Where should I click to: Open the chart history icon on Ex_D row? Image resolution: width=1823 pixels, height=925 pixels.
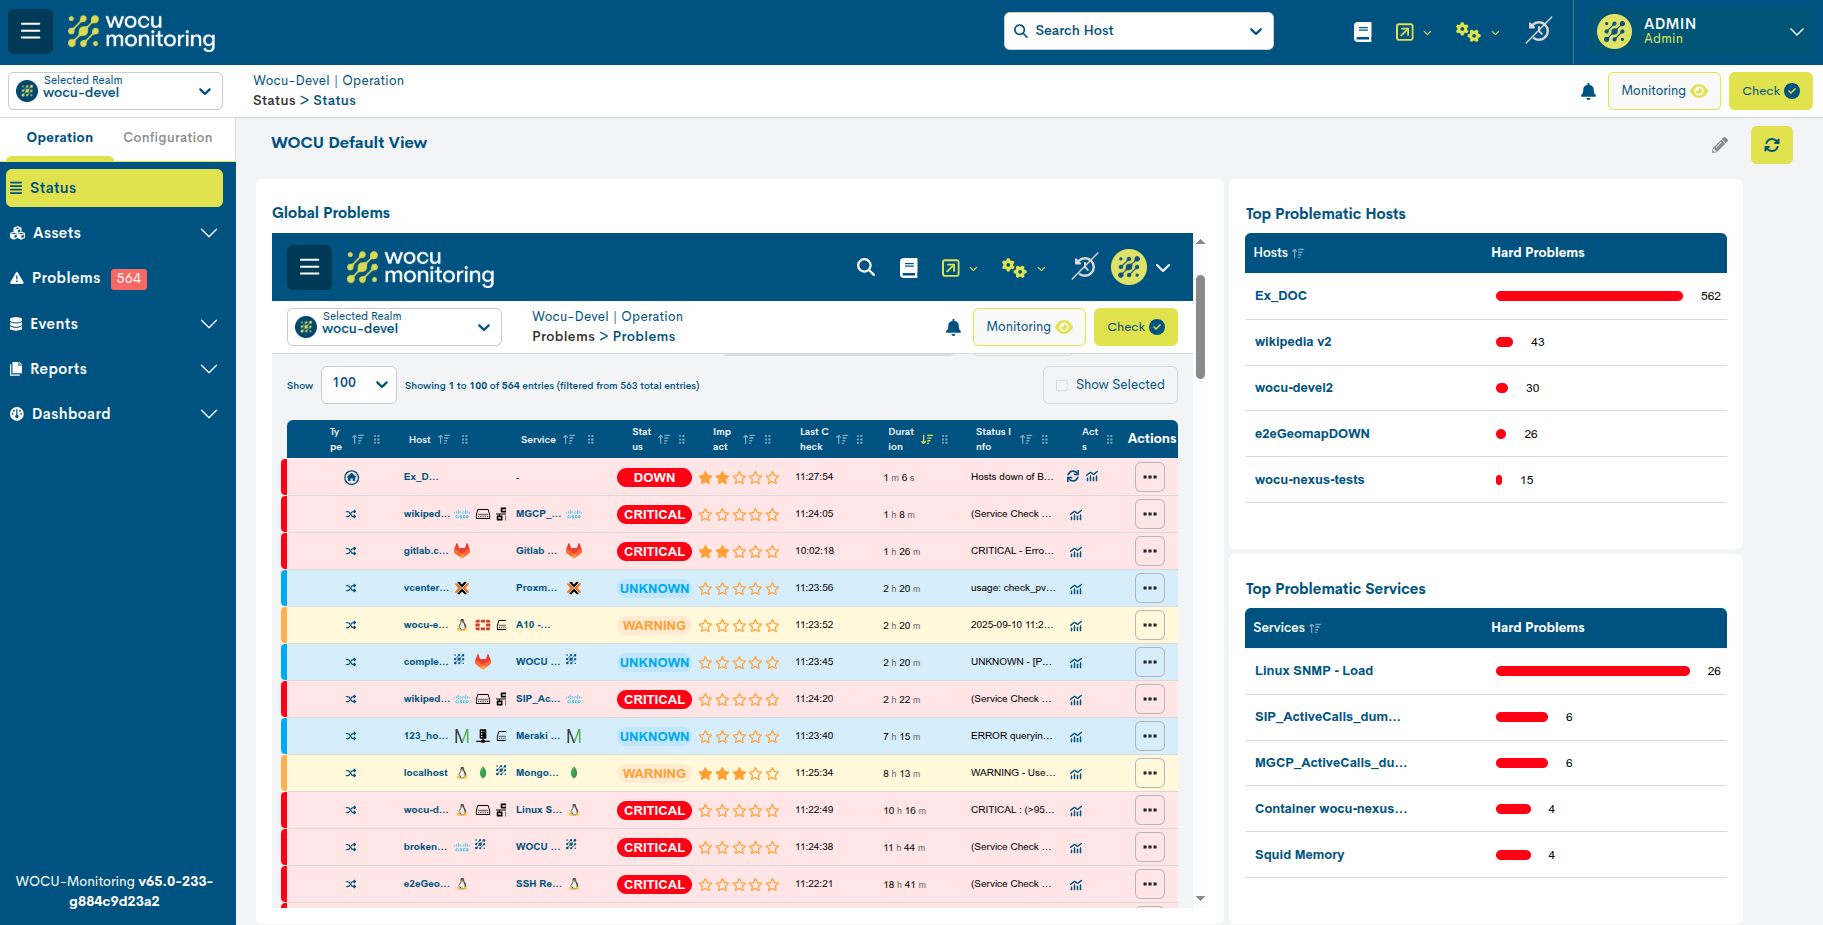pyautogui.click(x=1092, y=477)
